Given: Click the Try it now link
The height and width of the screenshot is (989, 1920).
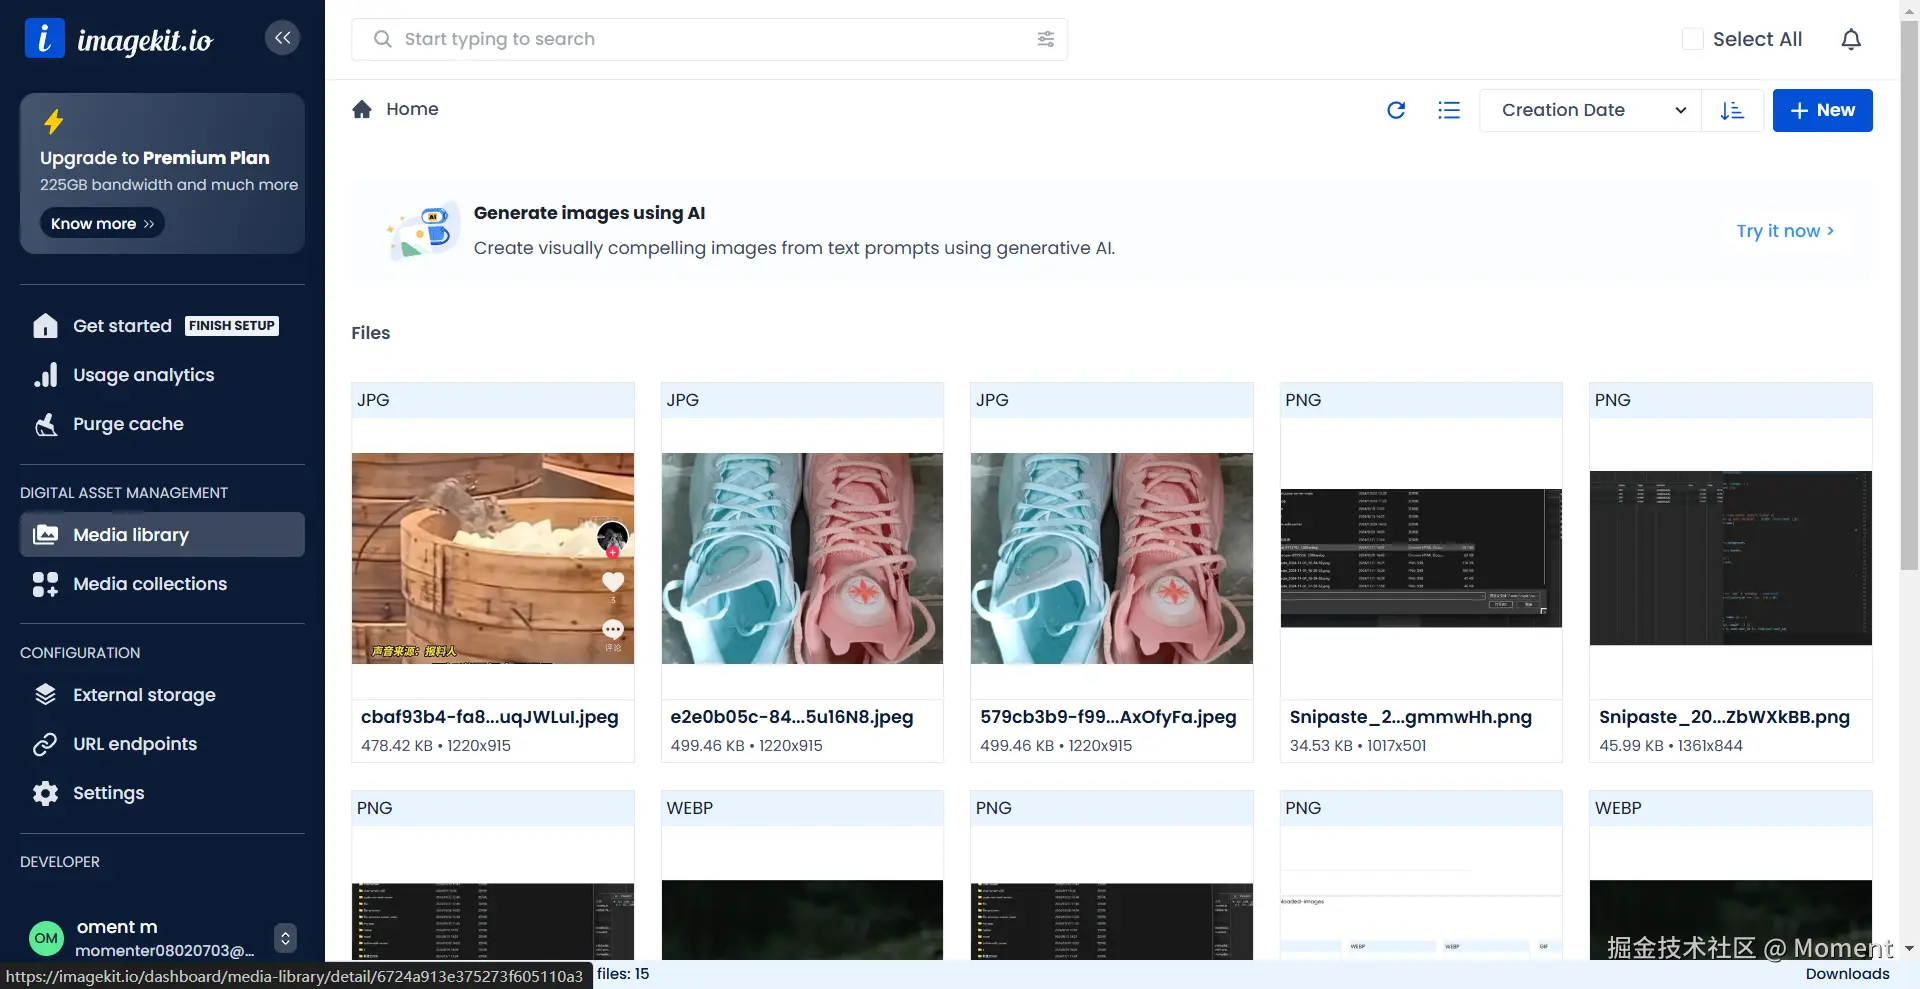Looking at the screenshot, I should click(x=1785, y=231).
